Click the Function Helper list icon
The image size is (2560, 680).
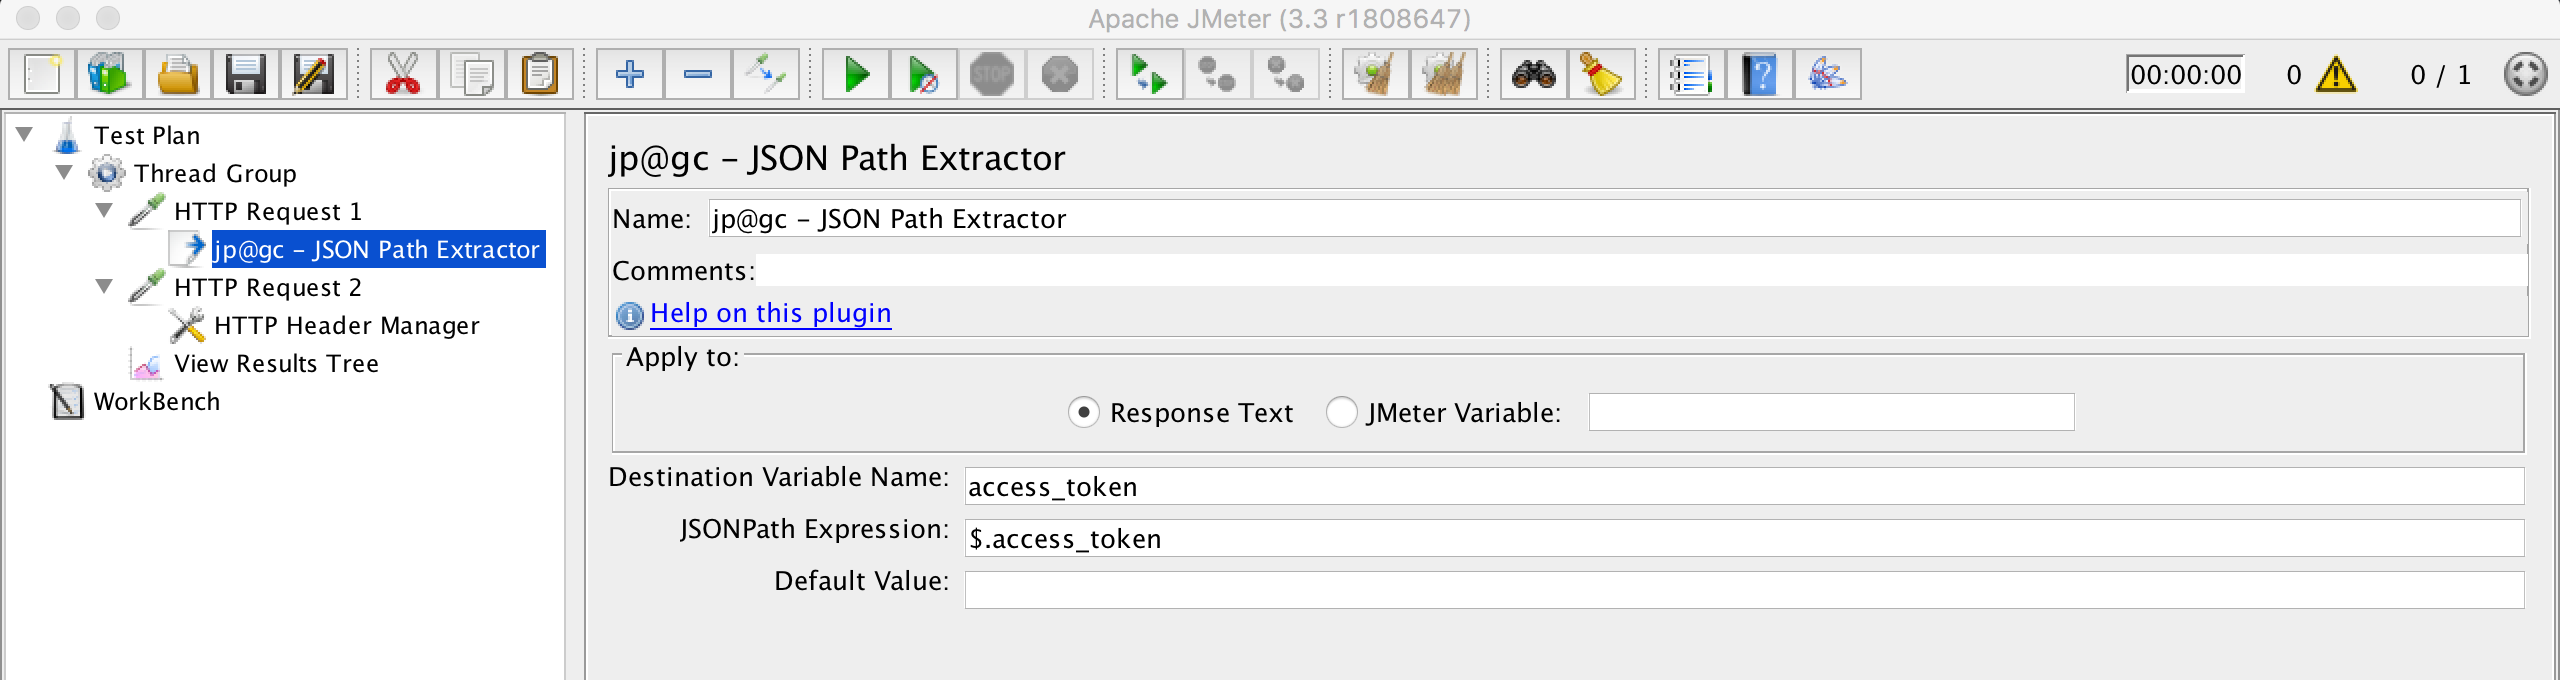coord(1691,75)
